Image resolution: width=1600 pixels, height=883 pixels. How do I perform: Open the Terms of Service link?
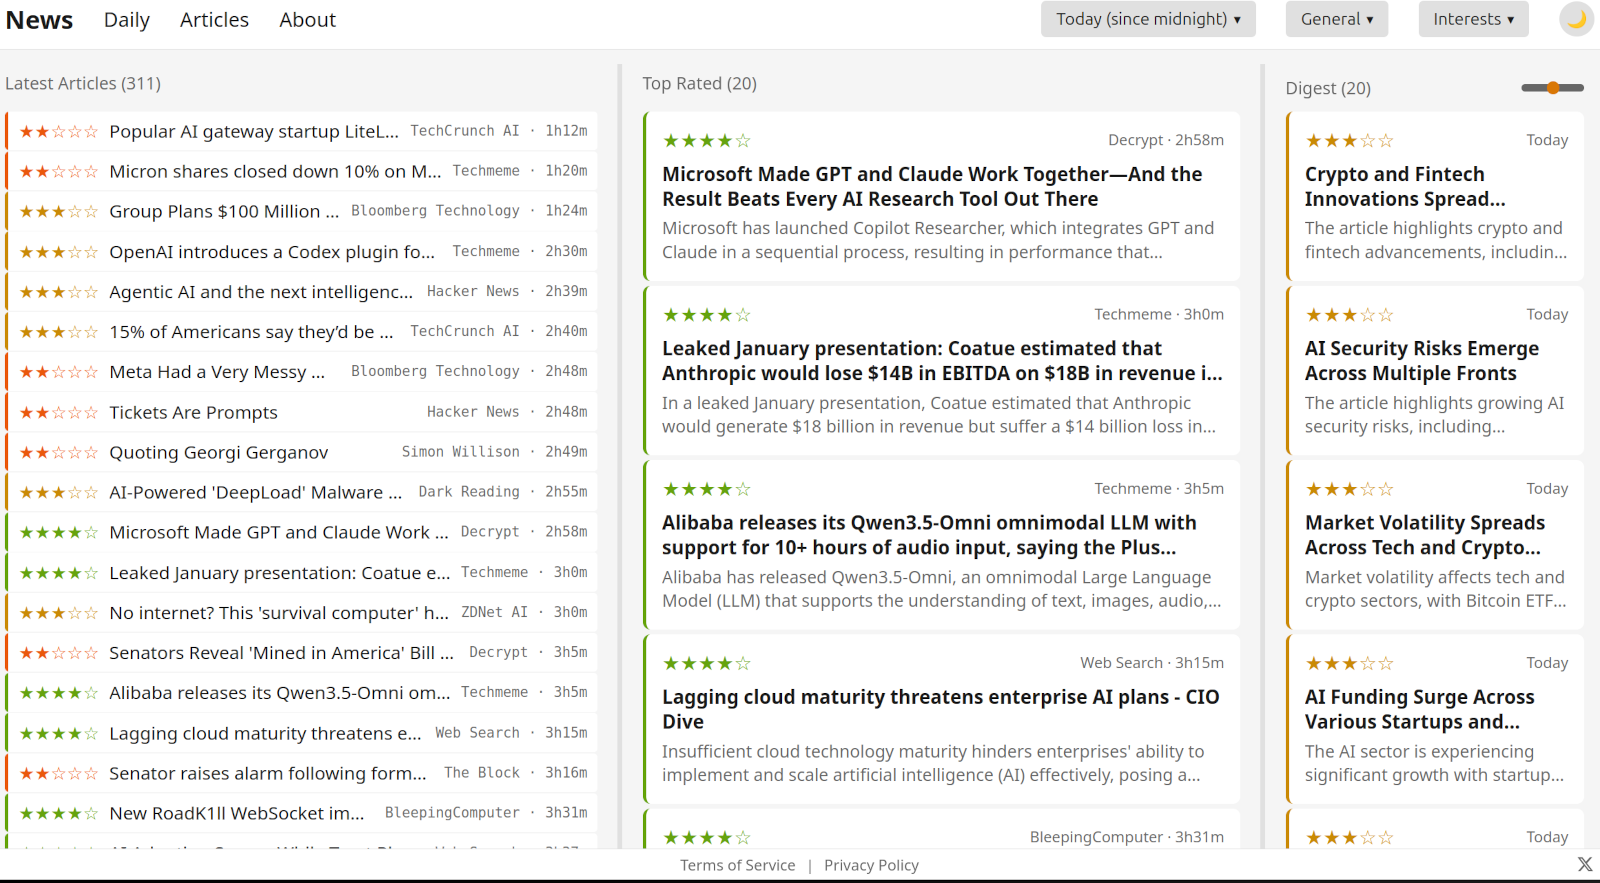click(x=738, y=865)
